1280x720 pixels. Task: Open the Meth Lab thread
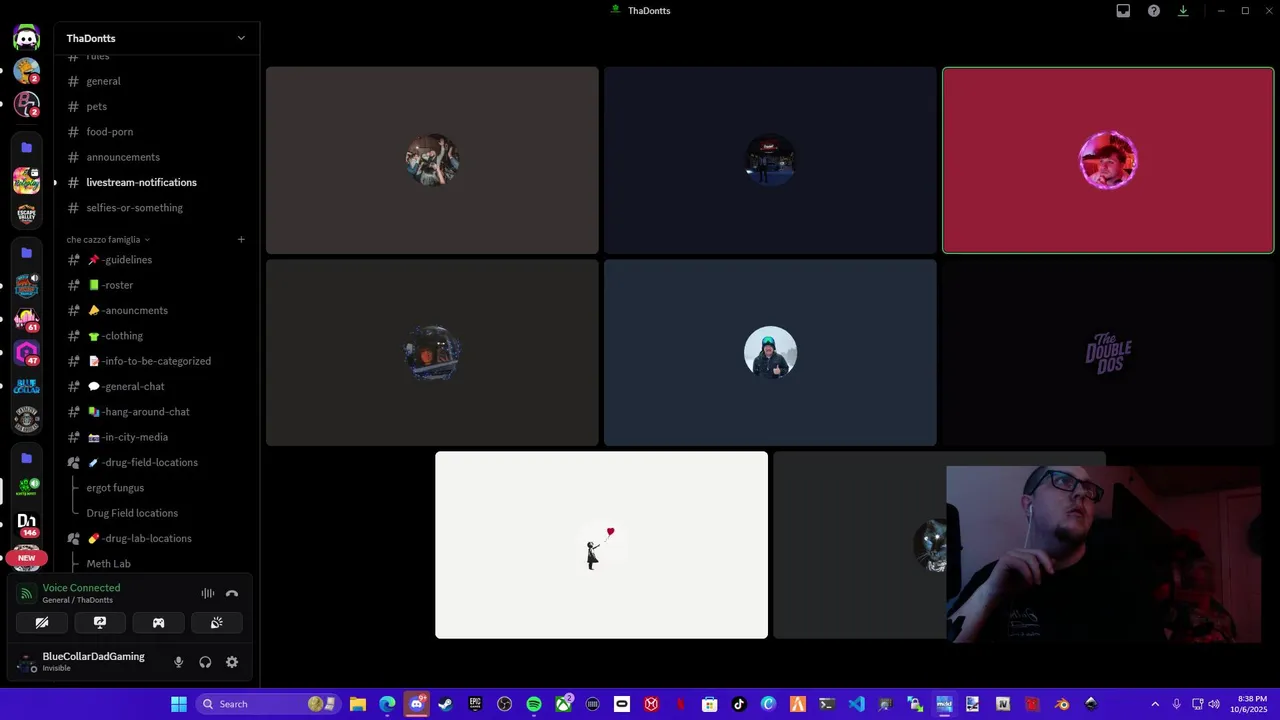(x=108, y=564)
